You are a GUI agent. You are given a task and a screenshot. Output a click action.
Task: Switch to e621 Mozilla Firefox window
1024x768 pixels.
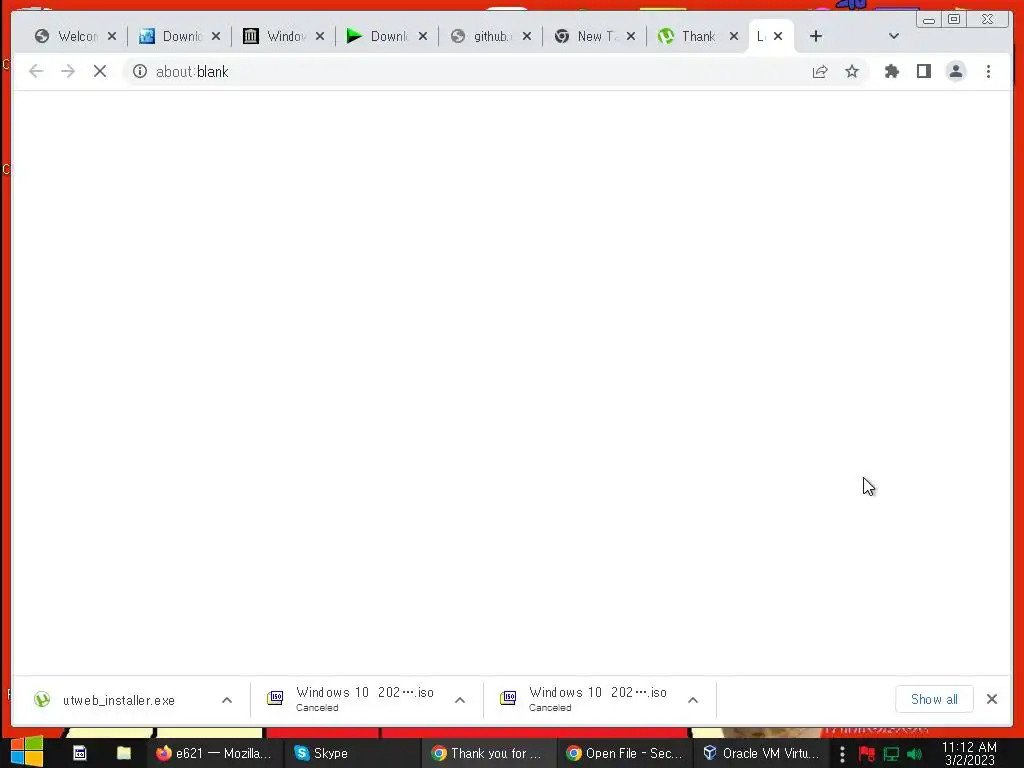[214, 753]
